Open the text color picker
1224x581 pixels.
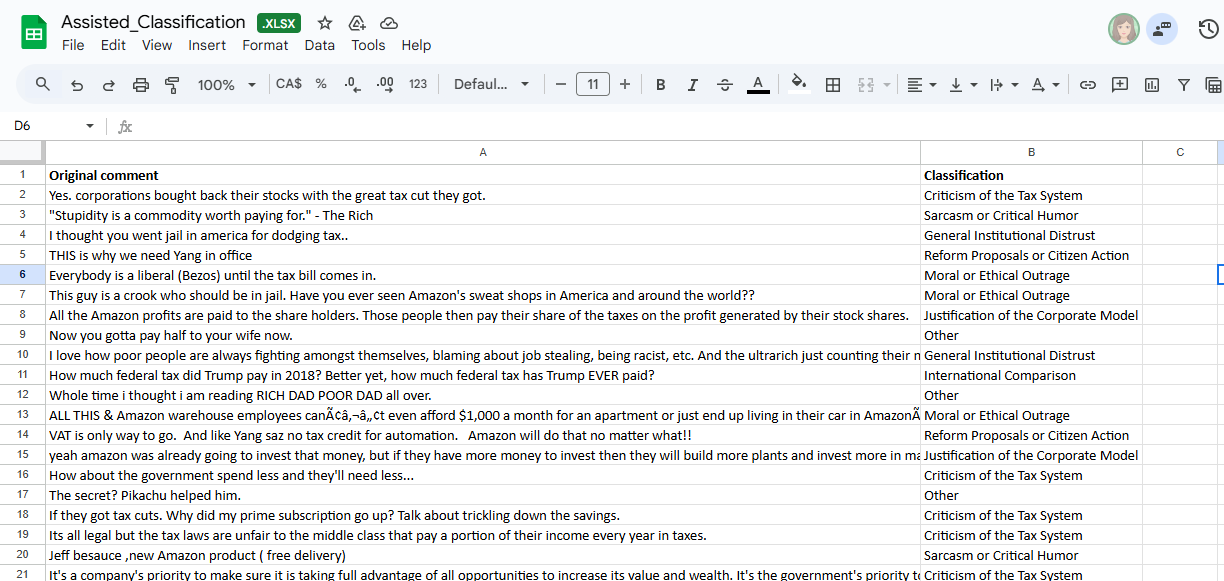tap(758, 85)
